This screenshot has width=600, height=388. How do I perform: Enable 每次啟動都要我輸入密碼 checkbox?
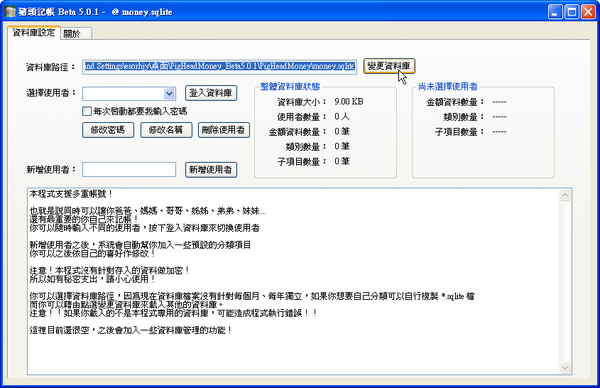[x=87, y=111]
